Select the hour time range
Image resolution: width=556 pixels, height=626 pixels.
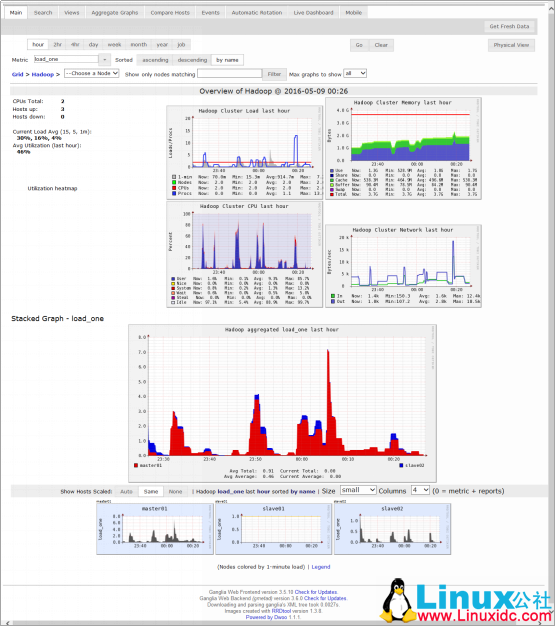coord(38,45)
